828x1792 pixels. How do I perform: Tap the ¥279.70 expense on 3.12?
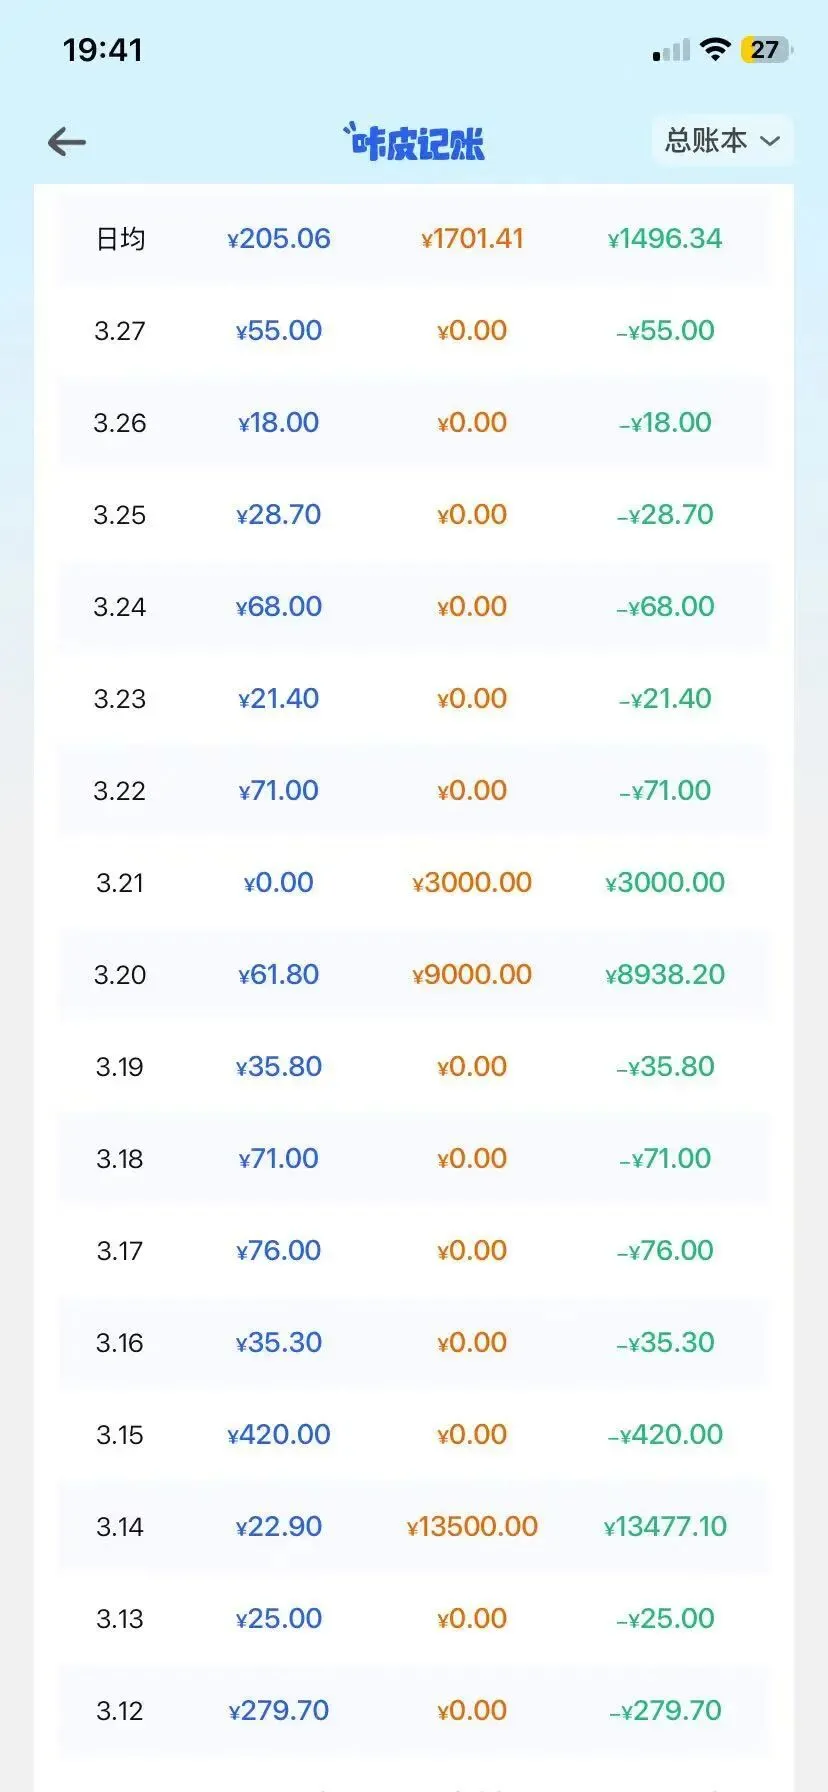(x=279, y=1711)
